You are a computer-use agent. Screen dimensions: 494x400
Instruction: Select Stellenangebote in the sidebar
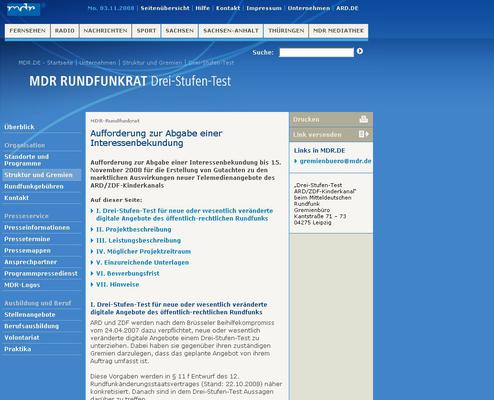click(x=30, y=315)
